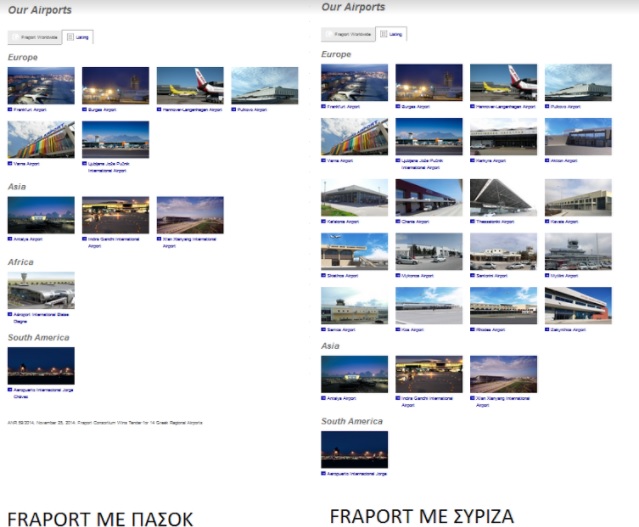Open Xi'an Xianyang Airport photo, right page
The height and width of the screenshot is (527, 639).
pyautogui.click(x=504, y=374)
